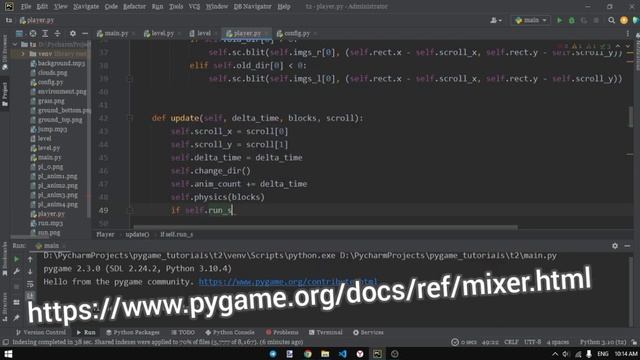Open the DB Navigator menu
640x360 pixels.
252,7
